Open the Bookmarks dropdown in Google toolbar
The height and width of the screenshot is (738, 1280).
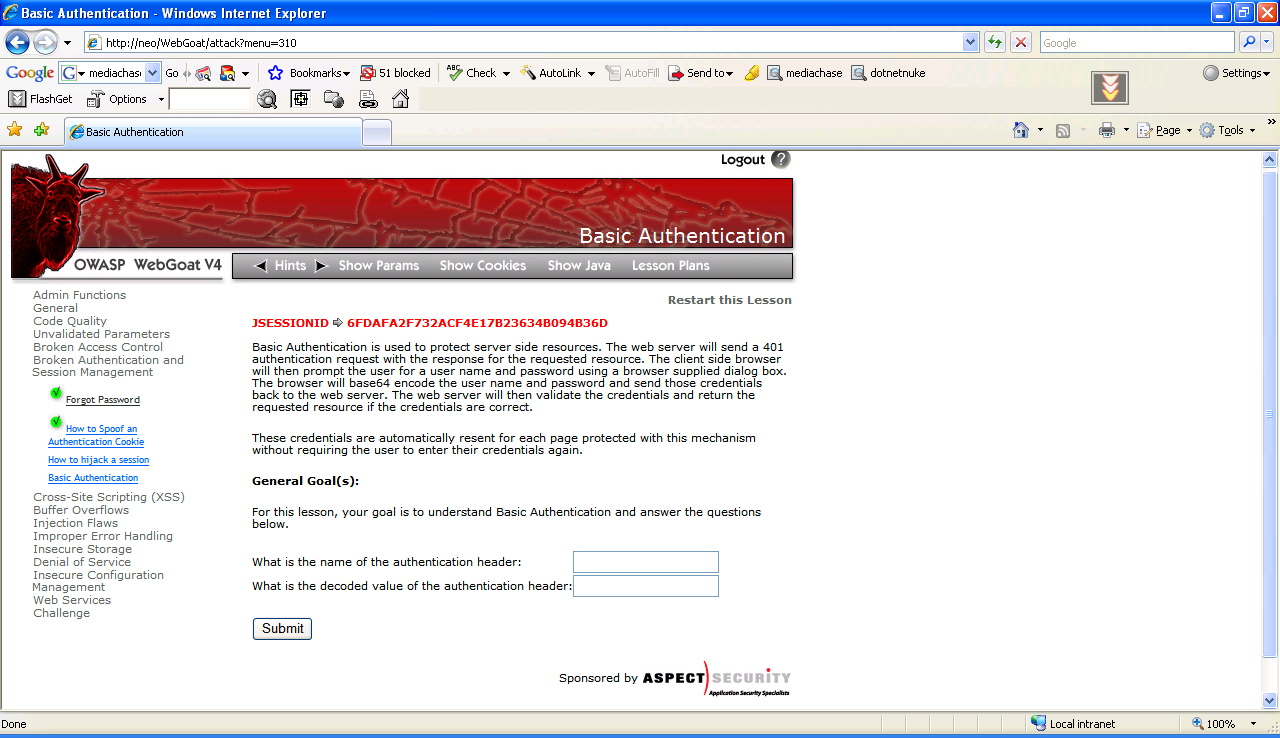click(309, 73)
